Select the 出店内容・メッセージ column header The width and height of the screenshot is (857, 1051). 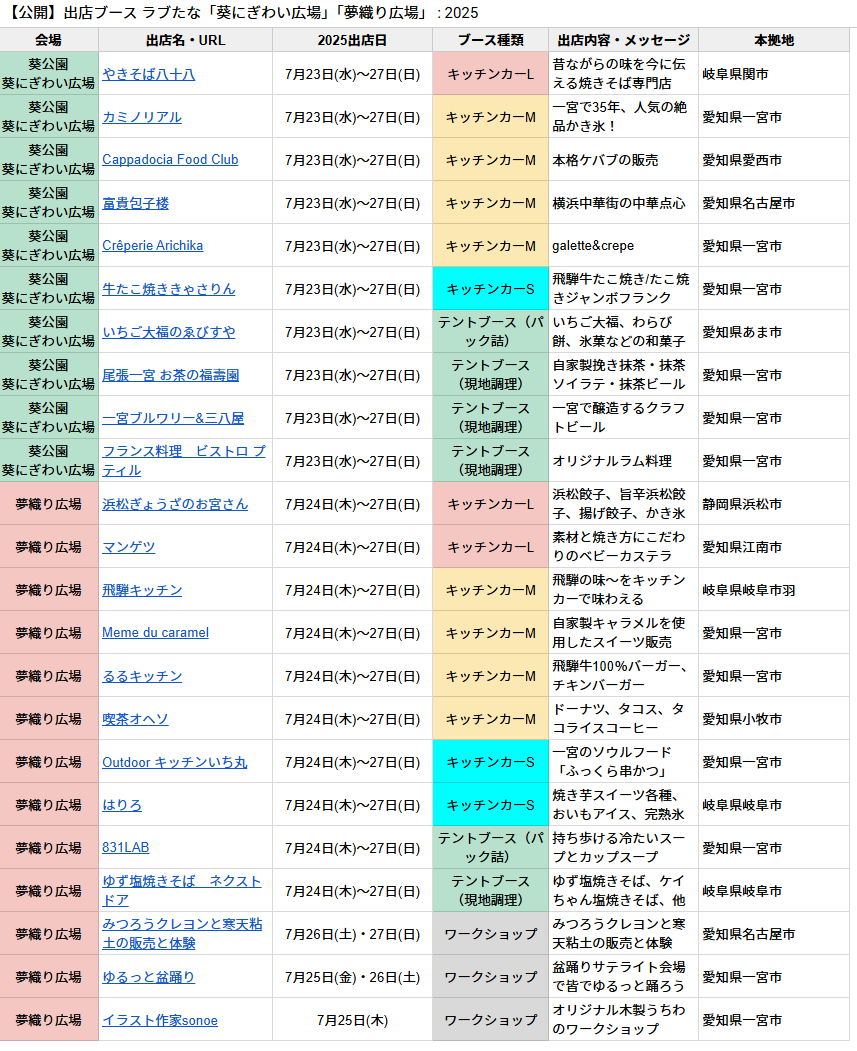click(x=623, y=40)
